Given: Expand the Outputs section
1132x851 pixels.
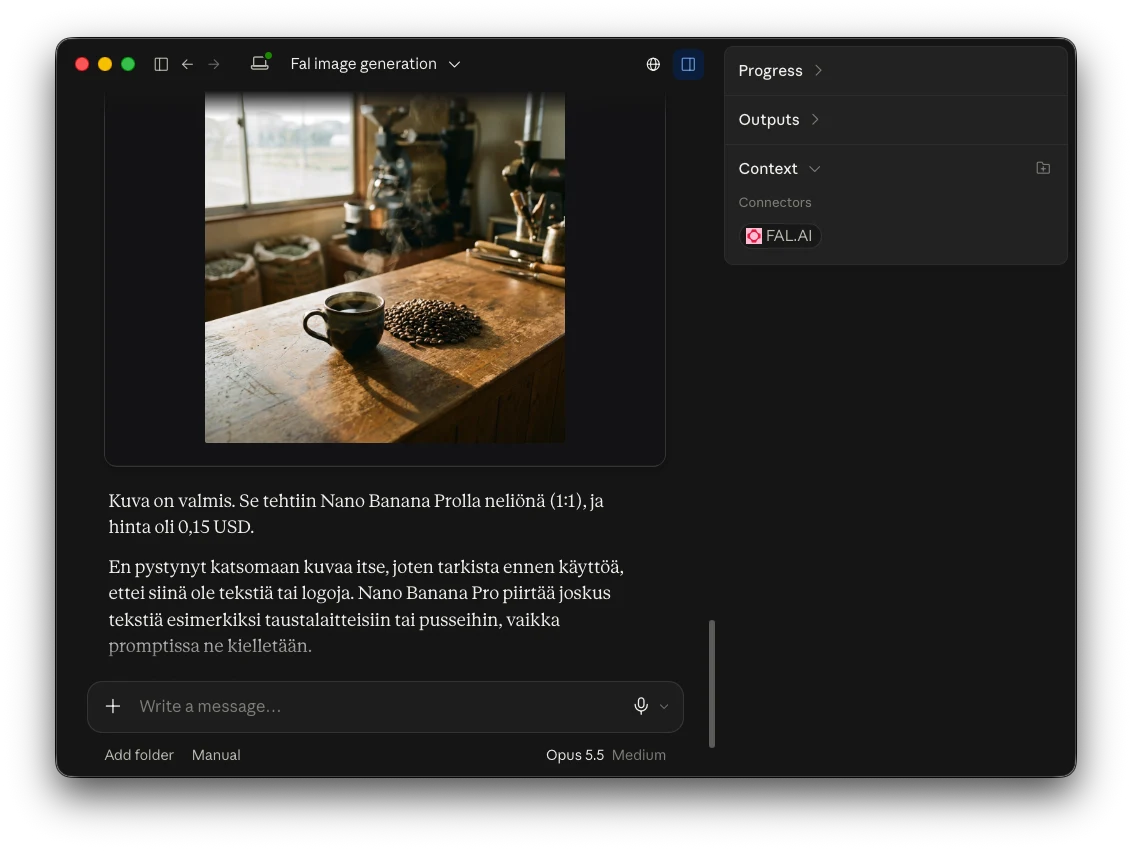Looking at the screenshot, I should [x=778, y=120].
